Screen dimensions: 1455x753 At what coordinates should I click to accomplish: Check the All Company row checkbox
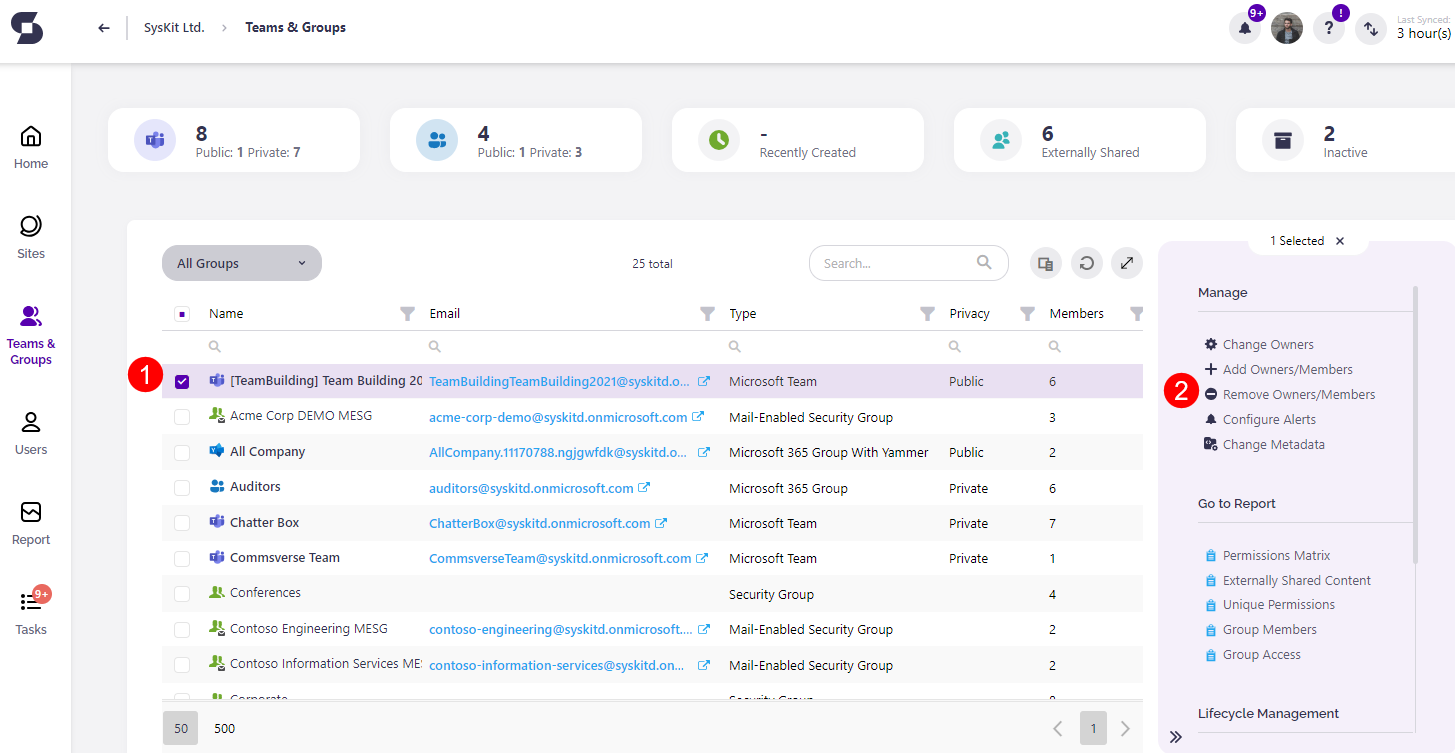pos(182,452)
